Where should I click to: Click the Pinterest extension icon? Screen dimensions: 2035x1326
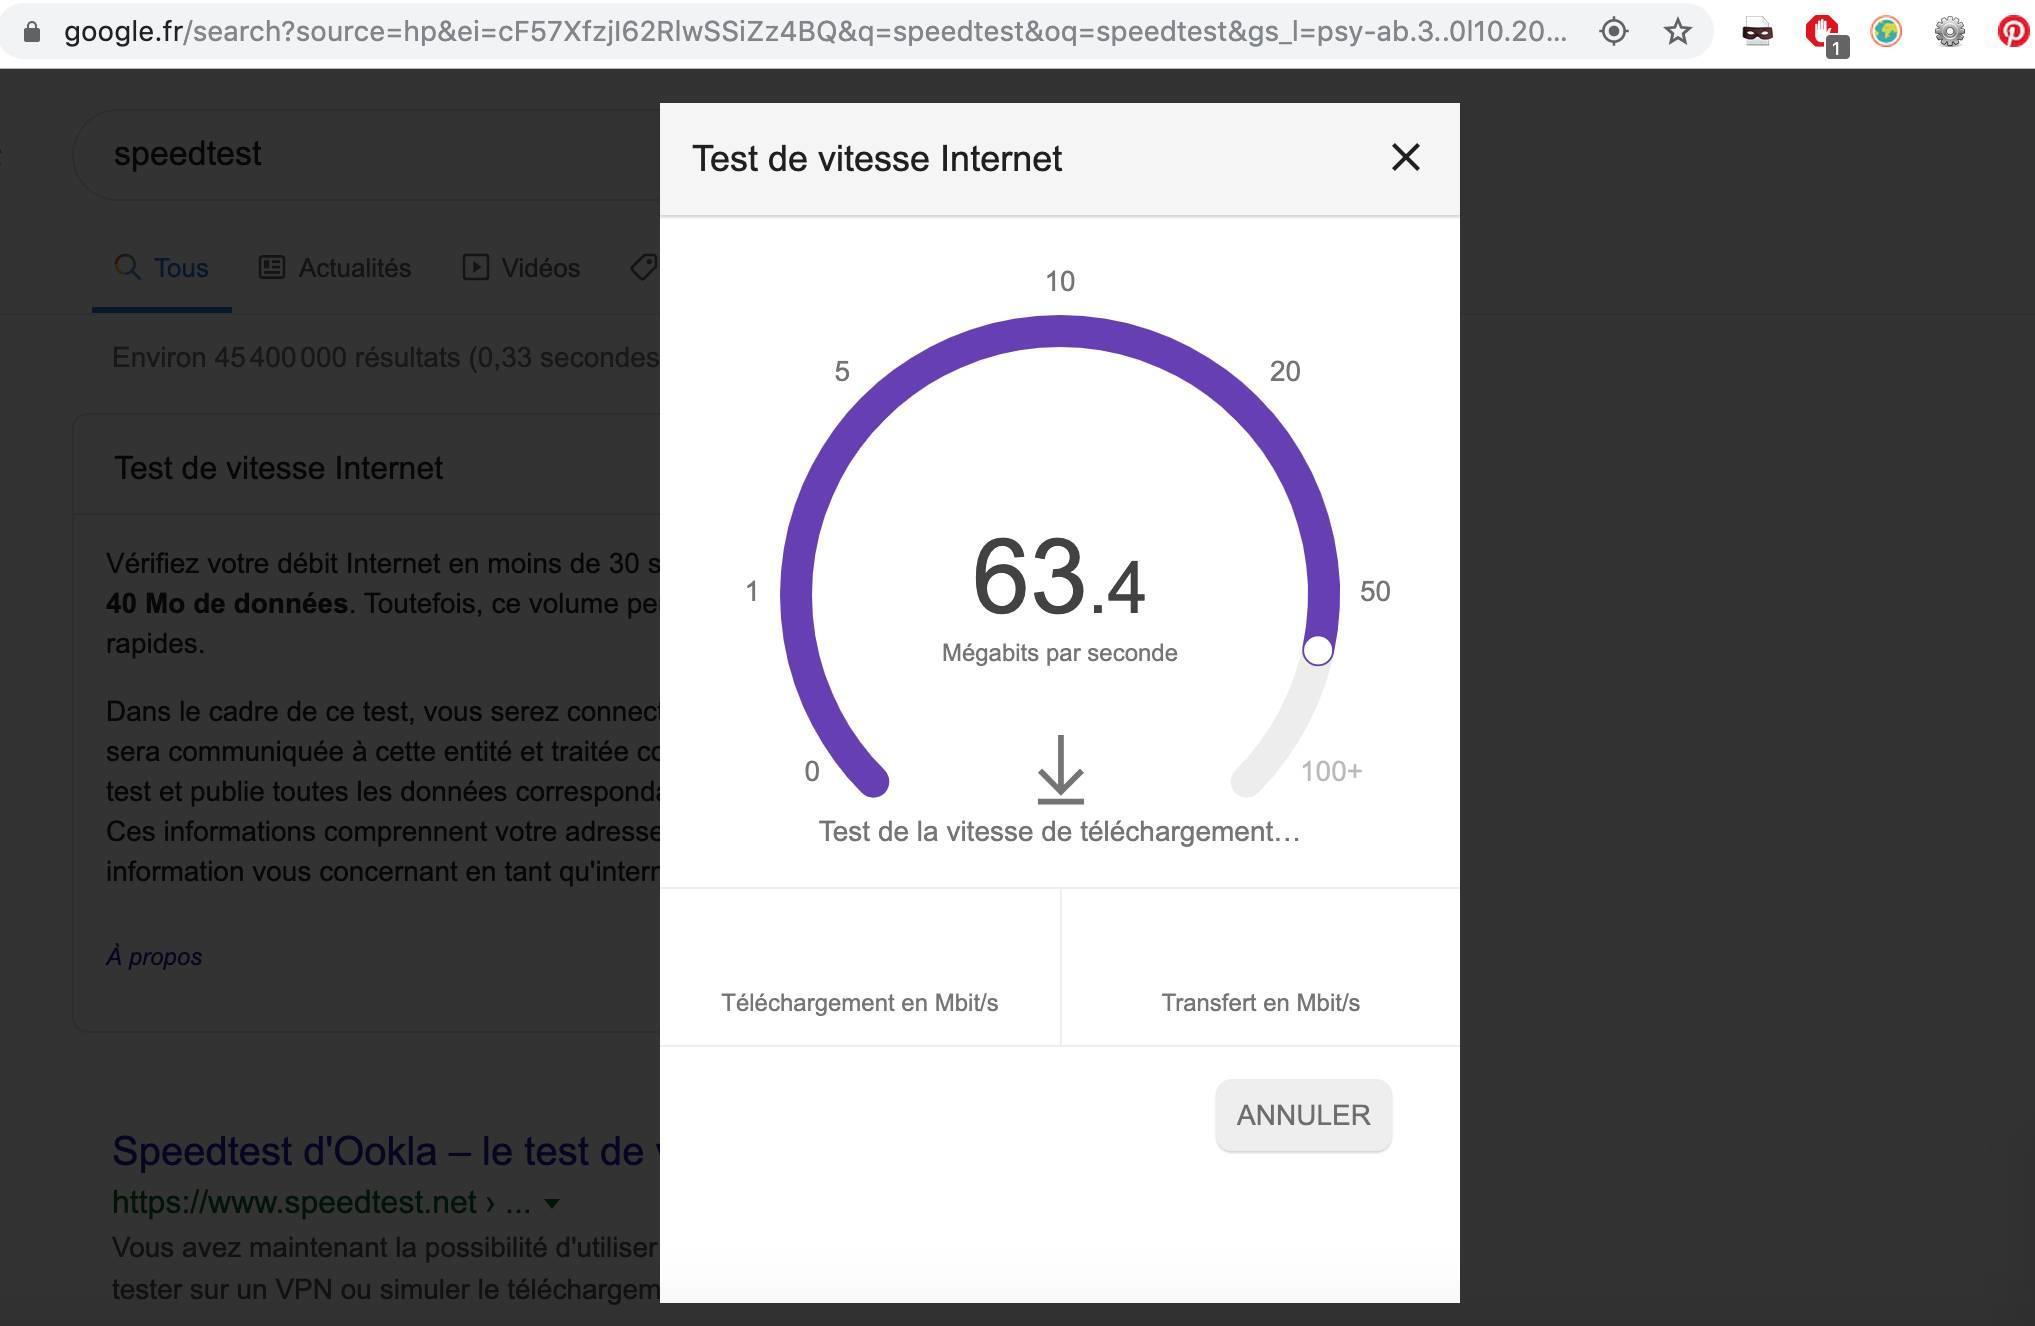(2013, 32)
